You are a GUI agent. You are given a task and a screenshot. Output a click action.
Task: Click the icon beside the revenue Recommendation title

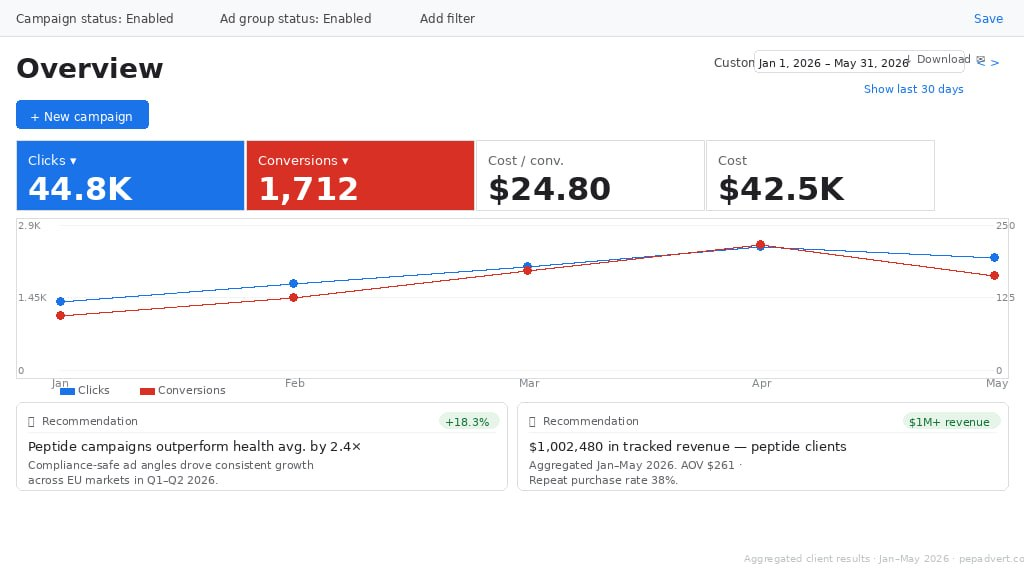[532, 422]
